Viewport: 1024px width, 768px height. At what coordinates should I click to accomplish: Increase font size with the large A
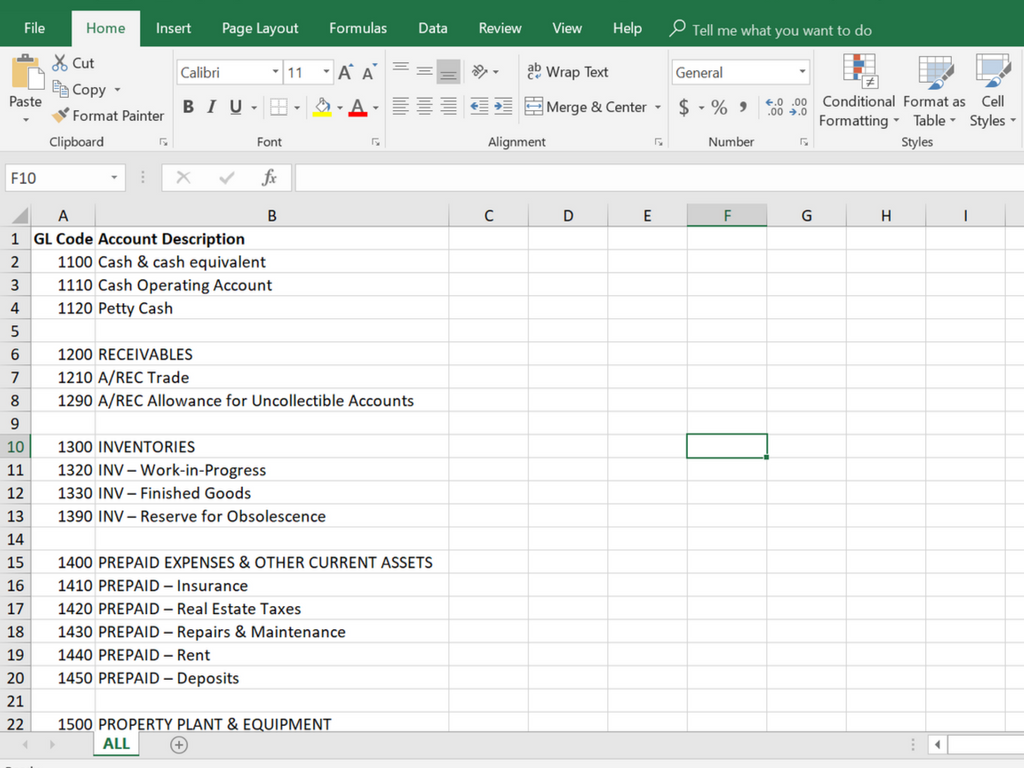click(345, 72)
